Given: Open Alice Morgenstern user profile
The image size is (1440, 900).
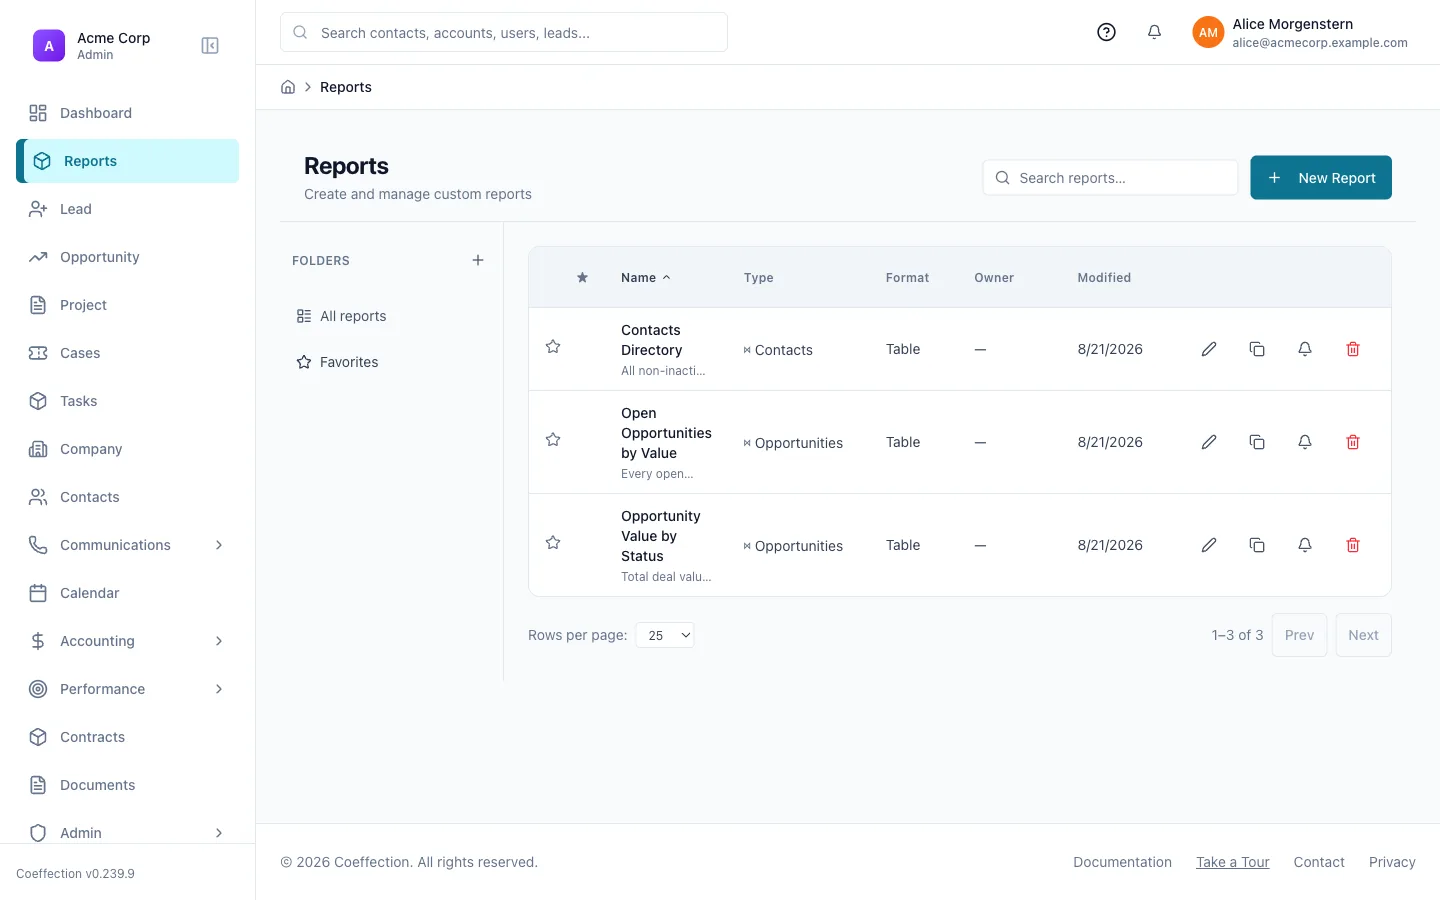Looking at the screenshot, I should pyautogui.click(x=1300, y=32).
